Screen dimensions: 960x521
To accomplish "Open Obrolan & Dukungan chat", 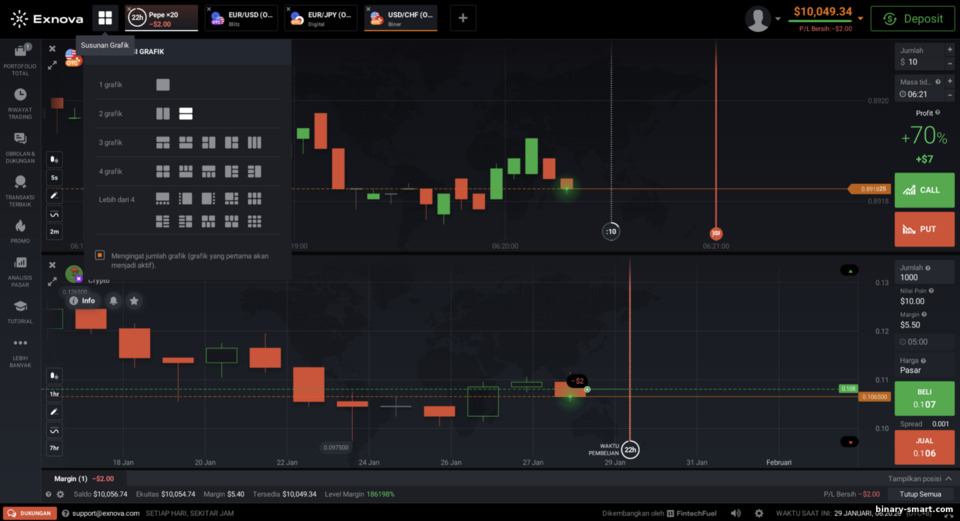I will click(x=20, y=148).
